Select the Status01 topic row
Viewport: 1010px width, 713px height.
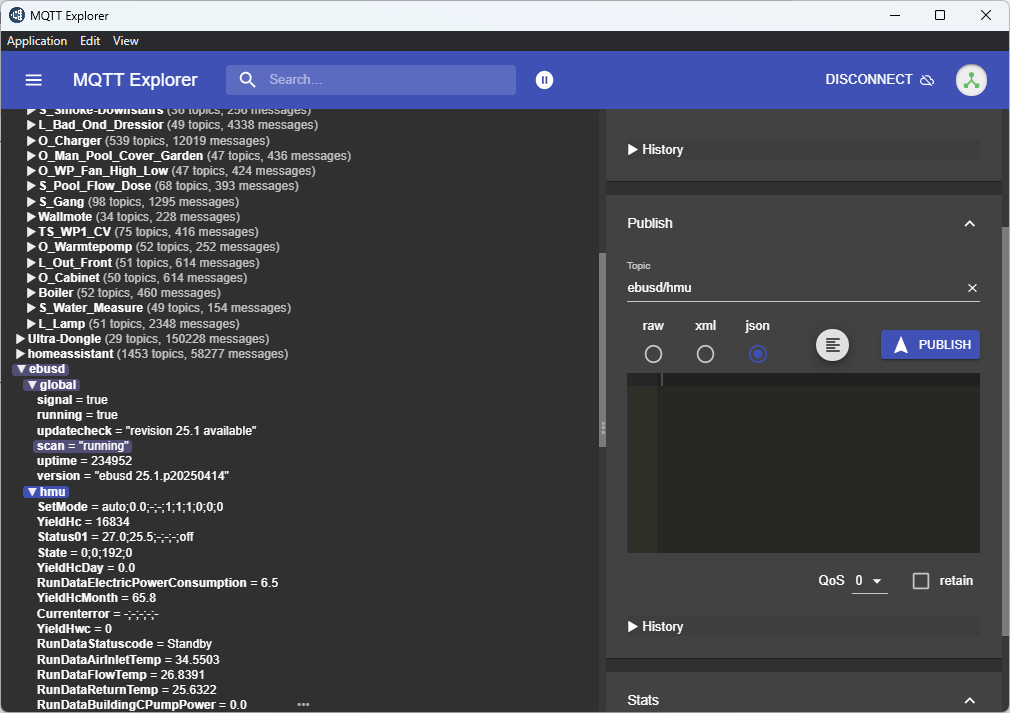click(x=115, y=537)
